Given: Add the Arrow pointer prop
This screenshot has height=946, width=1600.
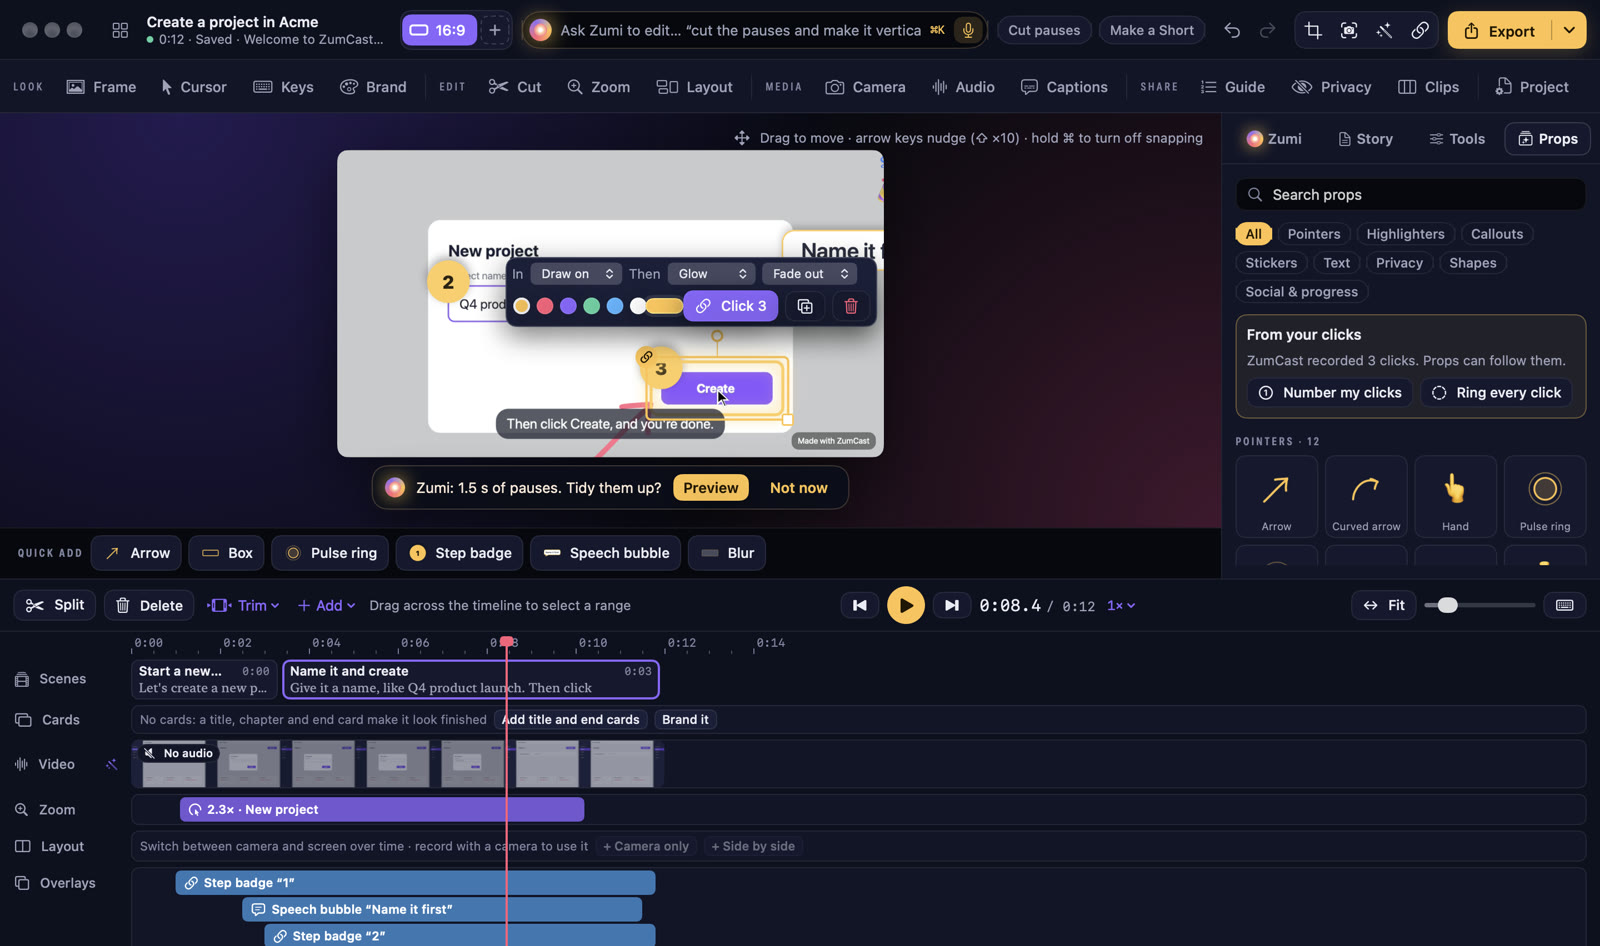Looking at the screenshot, I should [1276, 496].
